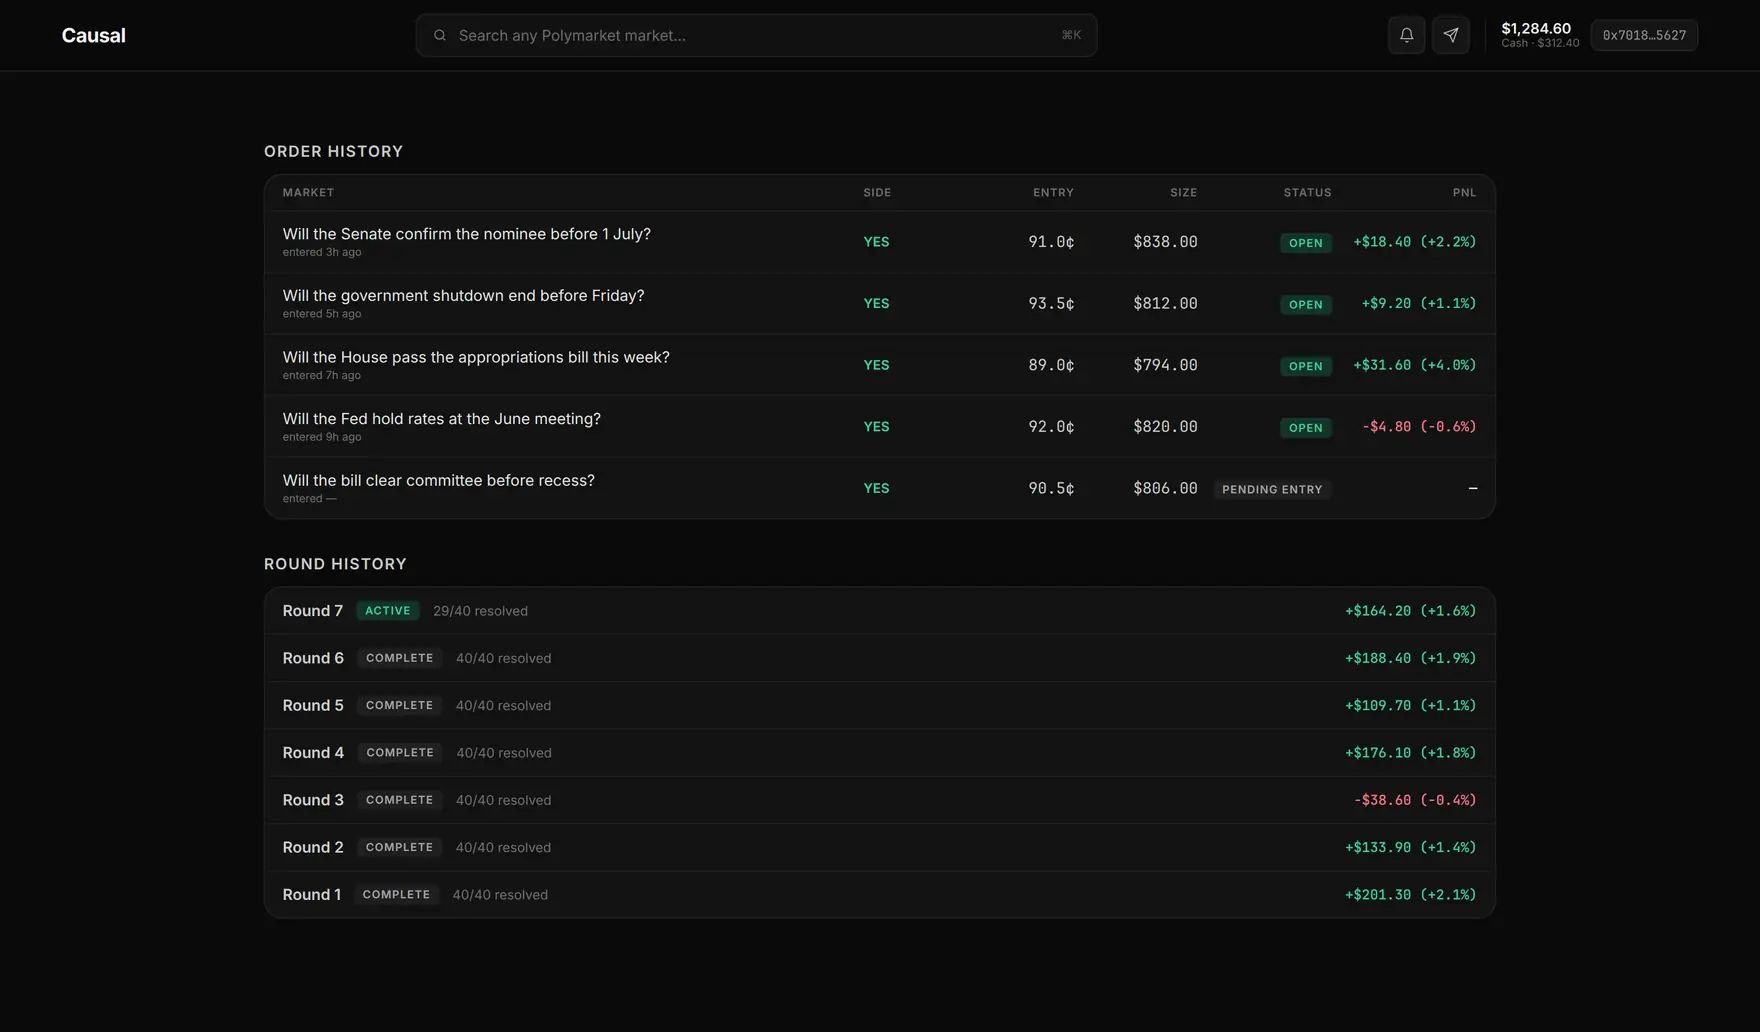
Task: Expand the Round 5 row
Action: point(880,705)
